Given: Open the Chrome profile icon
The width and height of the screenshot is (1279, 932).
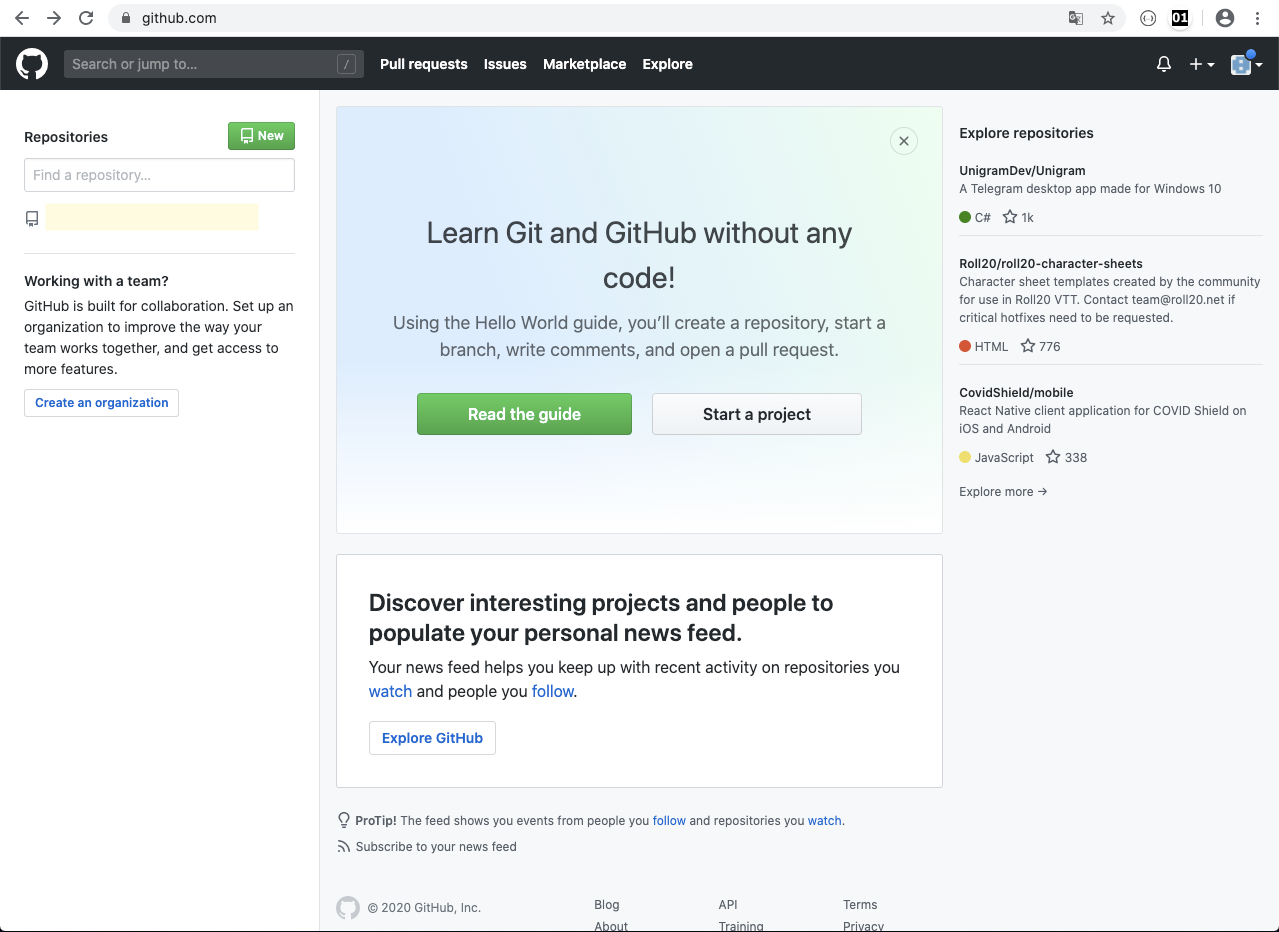Looking at the screenshot, I should [x=1225, y=18].
